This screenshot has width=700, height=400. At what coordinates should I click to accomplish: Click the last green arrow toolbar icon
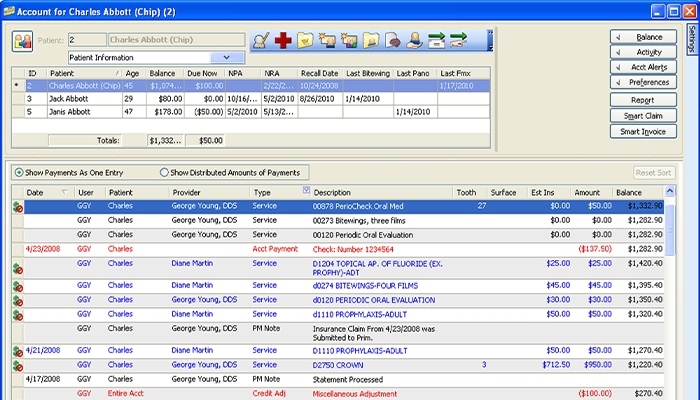pos(459,41)
